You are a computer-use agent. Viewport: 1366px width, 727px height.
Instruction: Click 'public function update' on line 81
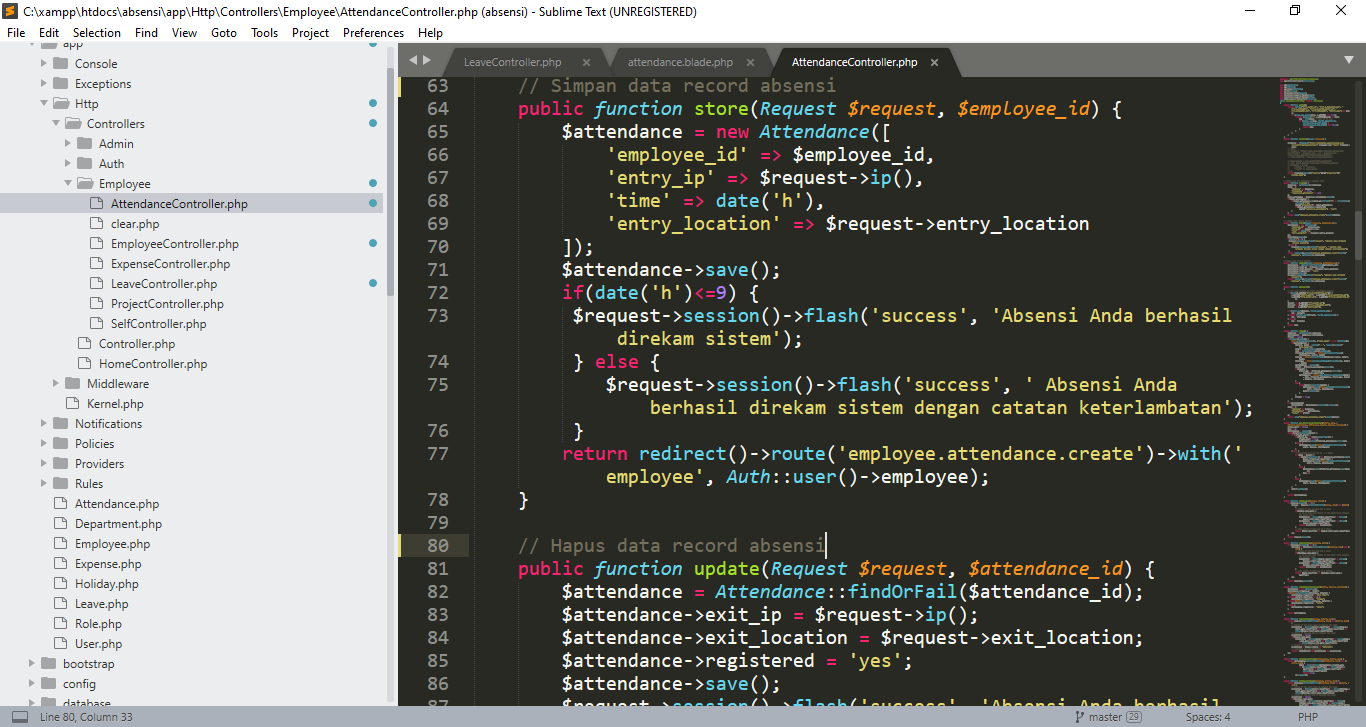(x=639, y=568)
